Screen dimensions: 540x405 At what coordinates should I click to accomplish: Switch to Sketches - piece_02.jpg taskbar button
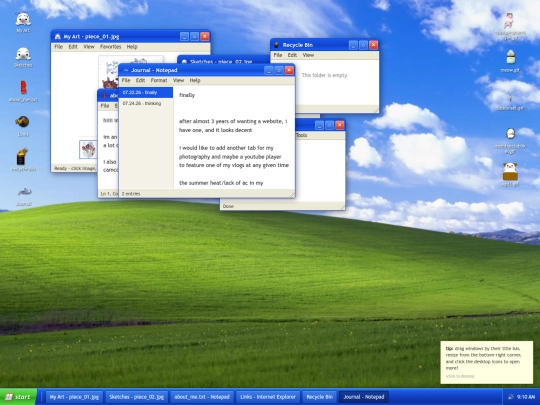tap(136, 397)
